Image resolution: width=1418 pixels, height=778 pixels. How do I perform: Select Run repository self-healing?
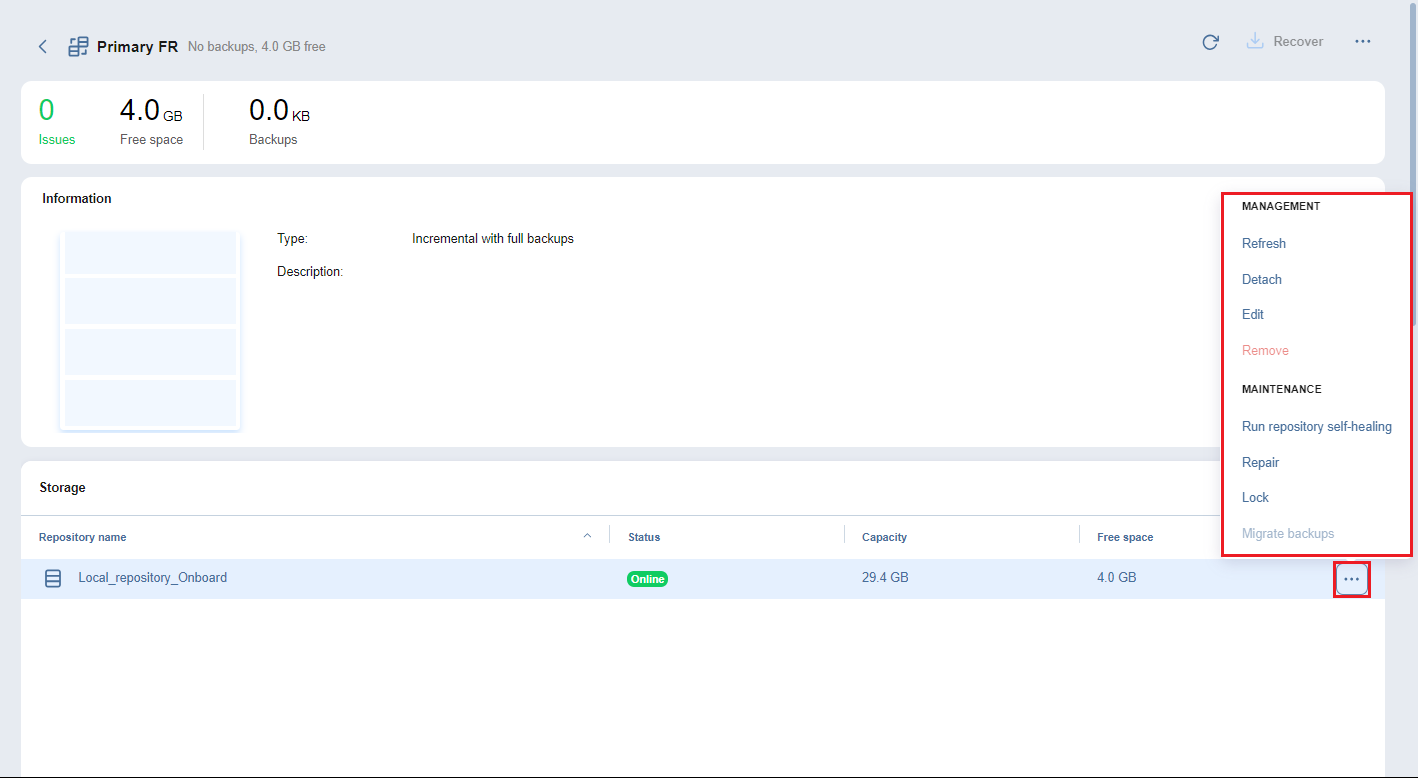tap(1316, 426)
